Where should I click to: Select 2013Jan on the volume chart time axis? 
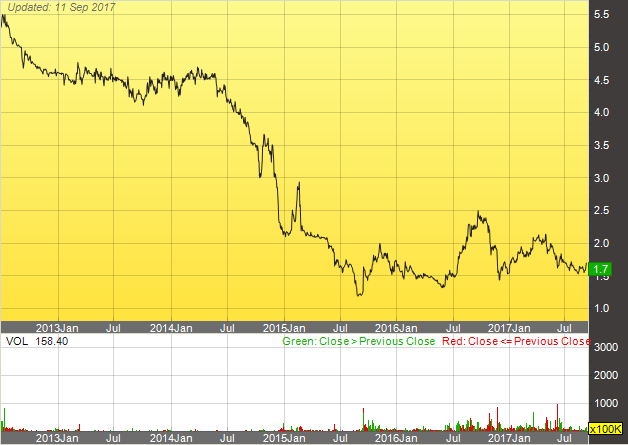click(57, 437)
